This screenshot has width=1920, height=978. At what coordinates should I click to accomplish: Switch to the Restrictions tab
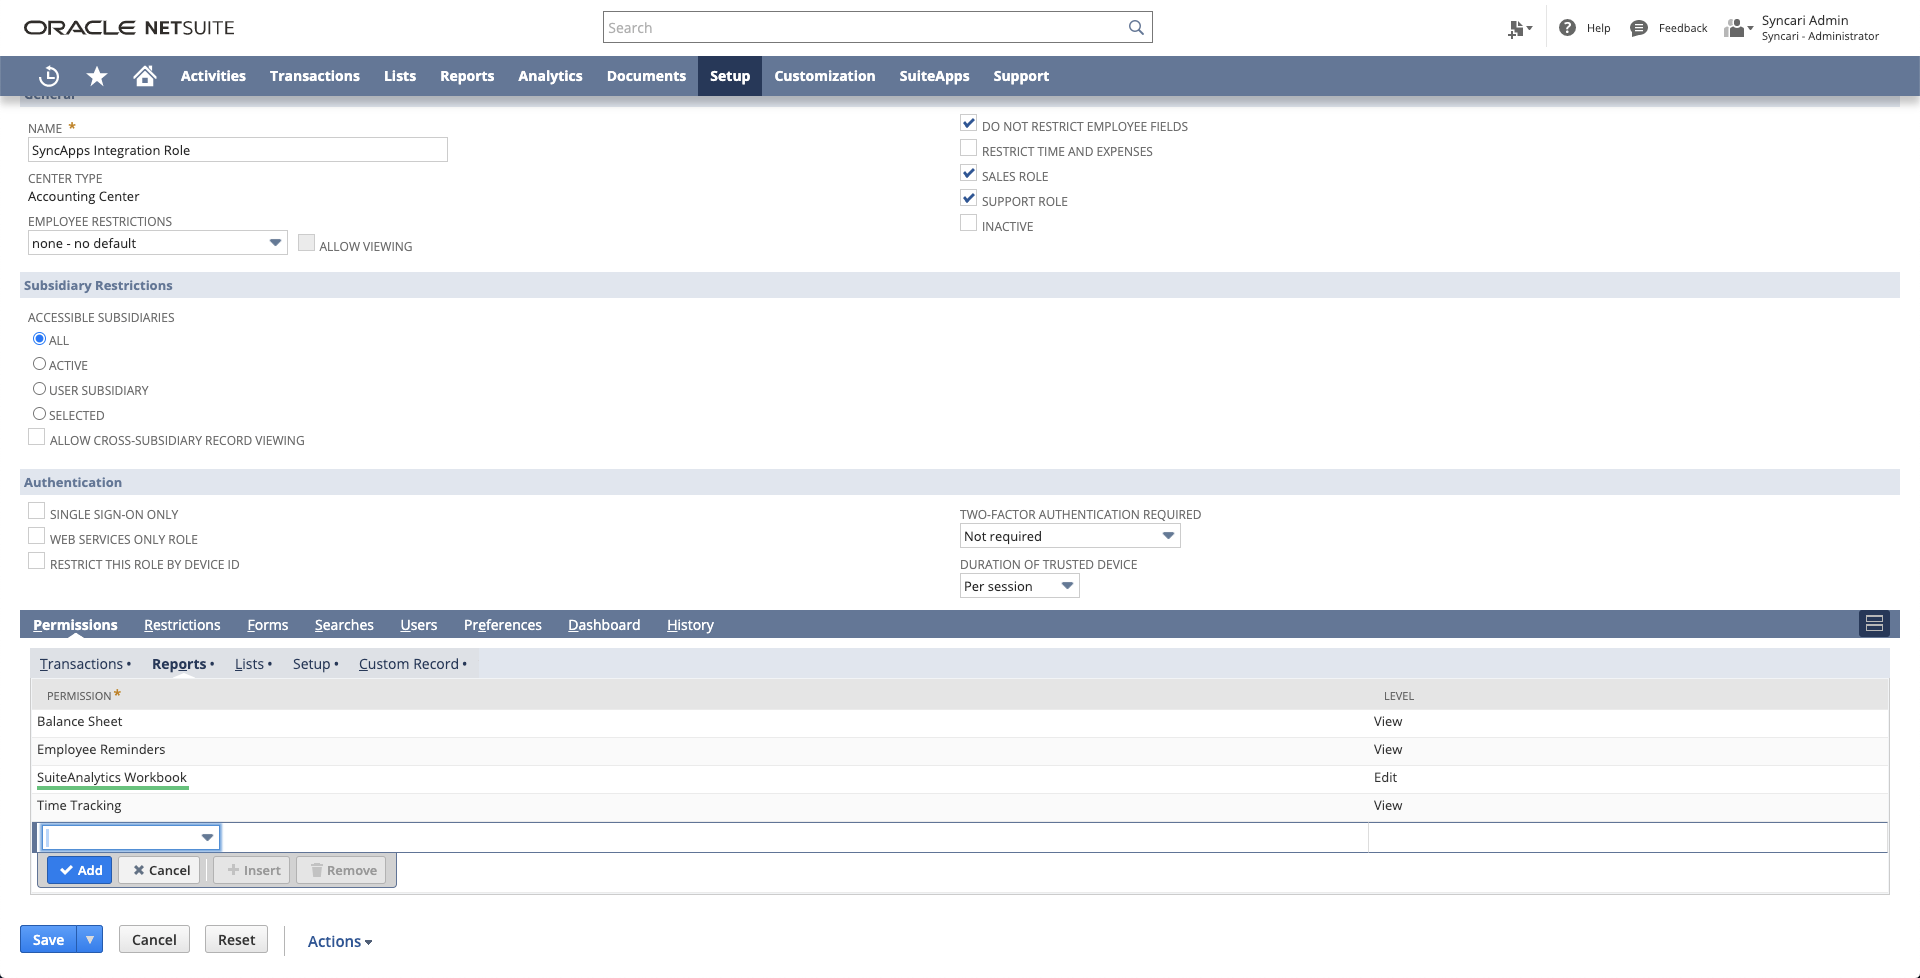[182, 625]
